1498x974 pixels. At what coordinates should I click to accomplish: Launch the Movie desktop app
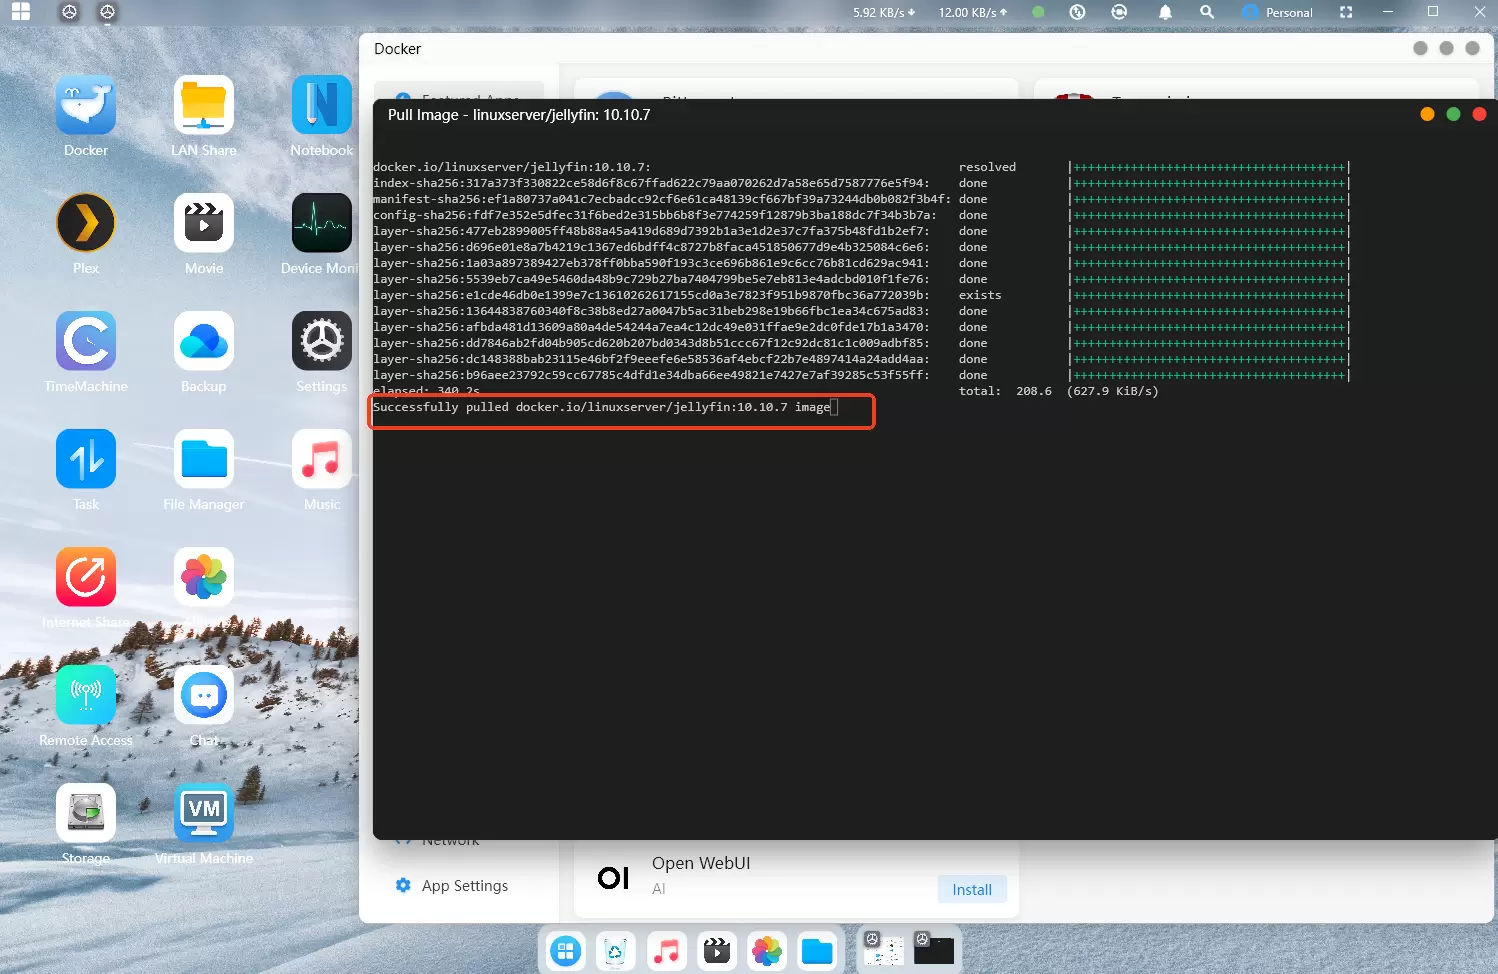pos(204,223)
